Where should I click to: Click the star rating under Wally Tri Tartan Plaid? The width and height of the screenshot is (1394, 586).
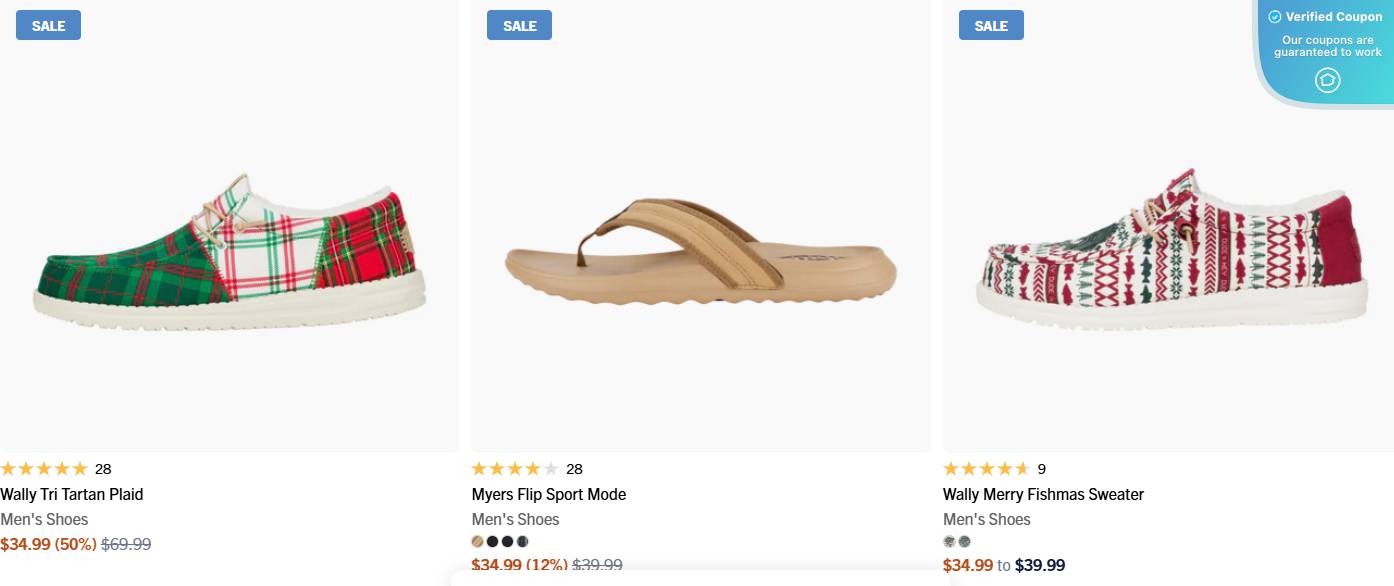tap(44, 468)
